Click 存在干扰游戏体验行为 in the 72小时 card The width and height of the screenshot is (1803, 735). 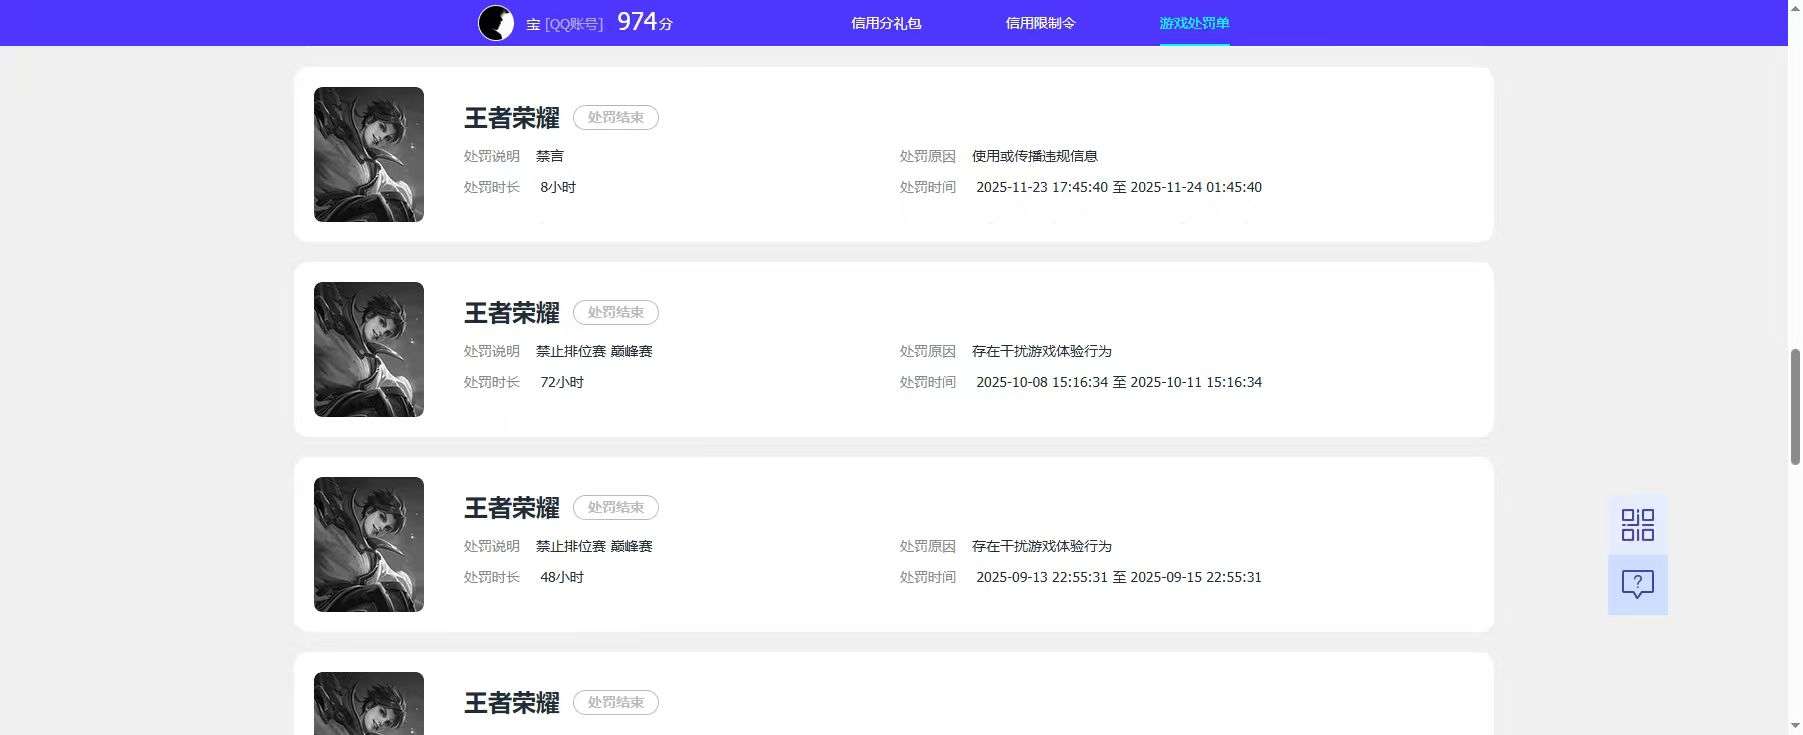click(x=1042, y=351)
